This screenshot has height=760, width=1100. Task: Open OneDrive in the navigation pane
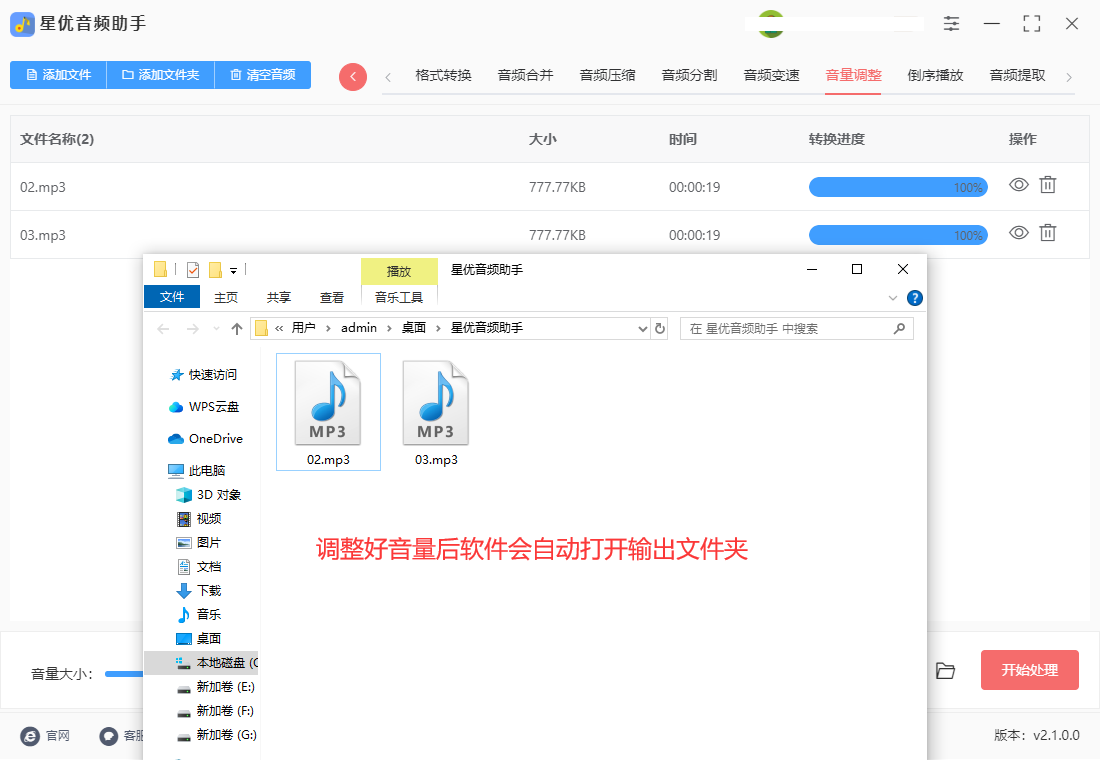pos(215,439)
